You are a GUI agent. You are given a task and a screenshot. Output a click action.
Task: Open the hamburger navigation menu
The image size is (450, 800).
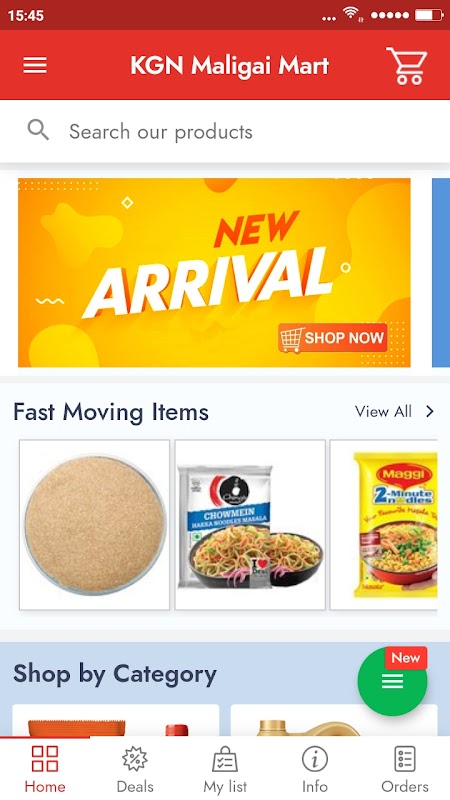(x=35, y=65)
